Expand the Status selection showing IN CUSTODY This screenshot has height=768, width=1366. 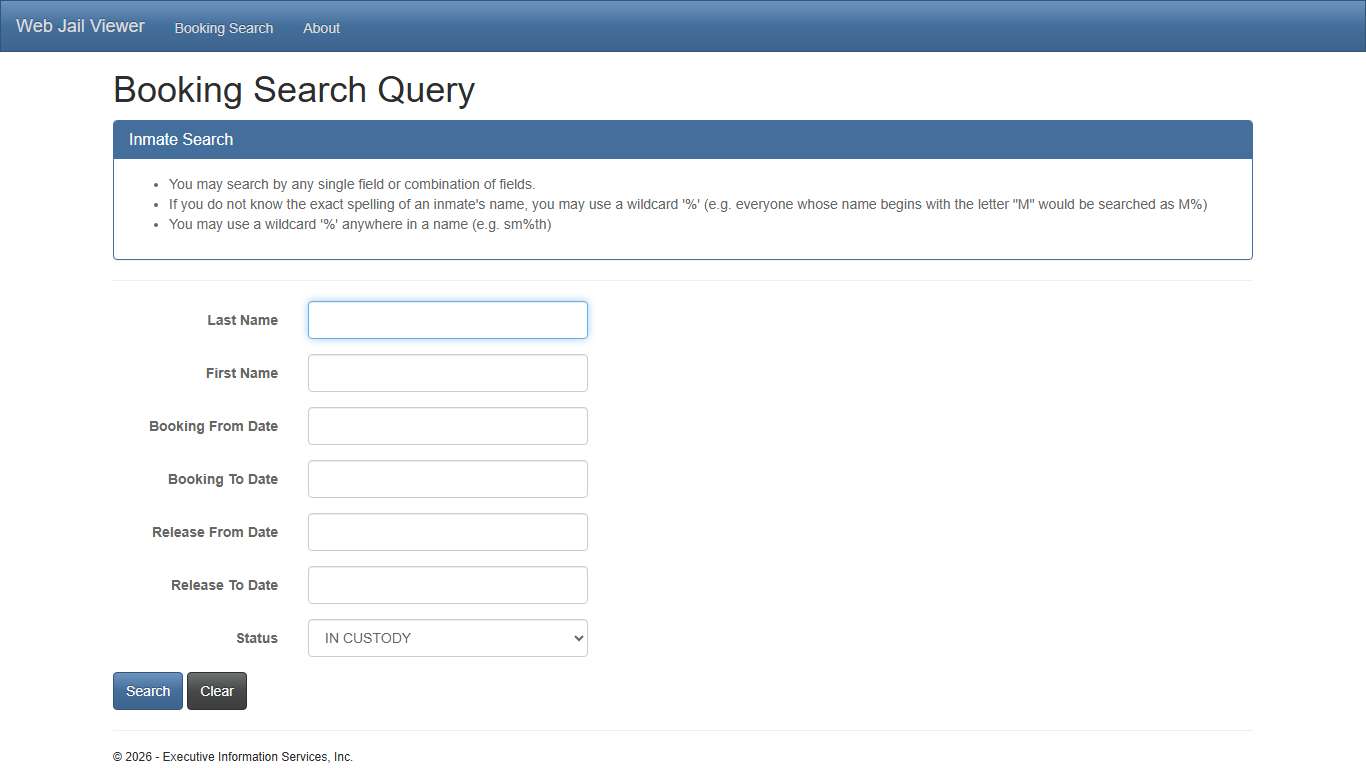coord(447,638)
